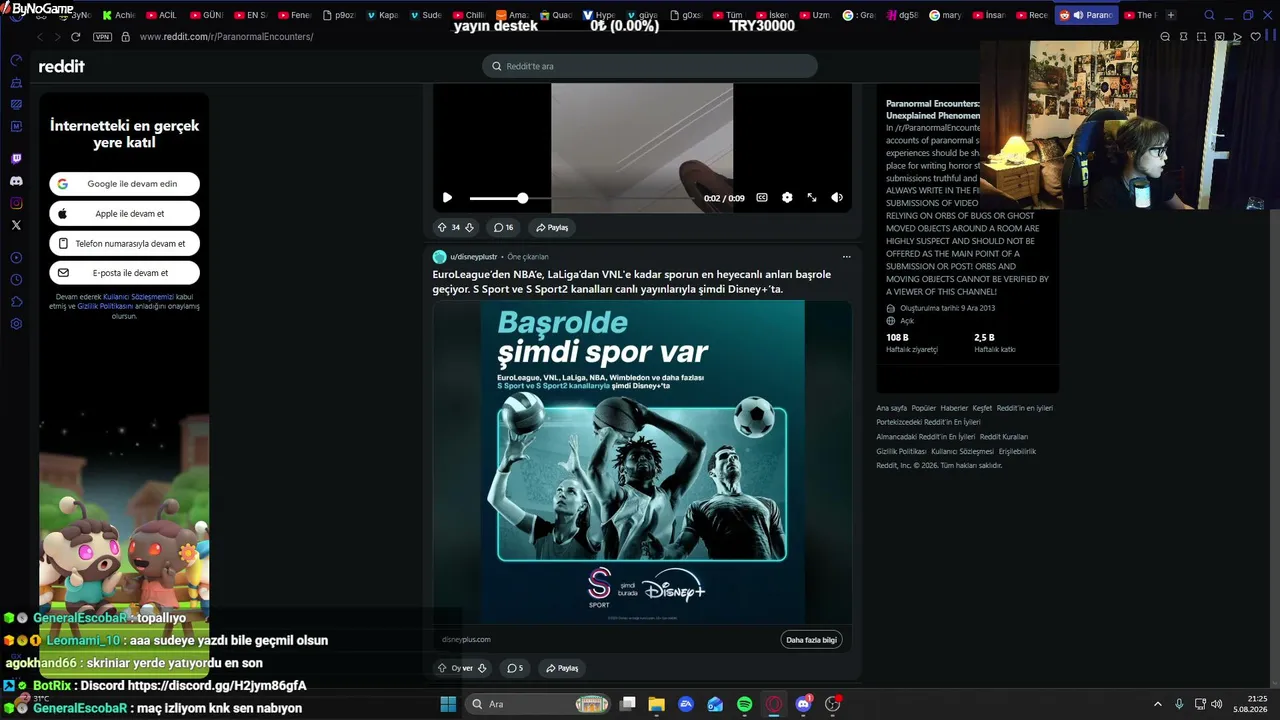
Task: Share the Disney+ promoted post
Action: [x=562, y=668]
